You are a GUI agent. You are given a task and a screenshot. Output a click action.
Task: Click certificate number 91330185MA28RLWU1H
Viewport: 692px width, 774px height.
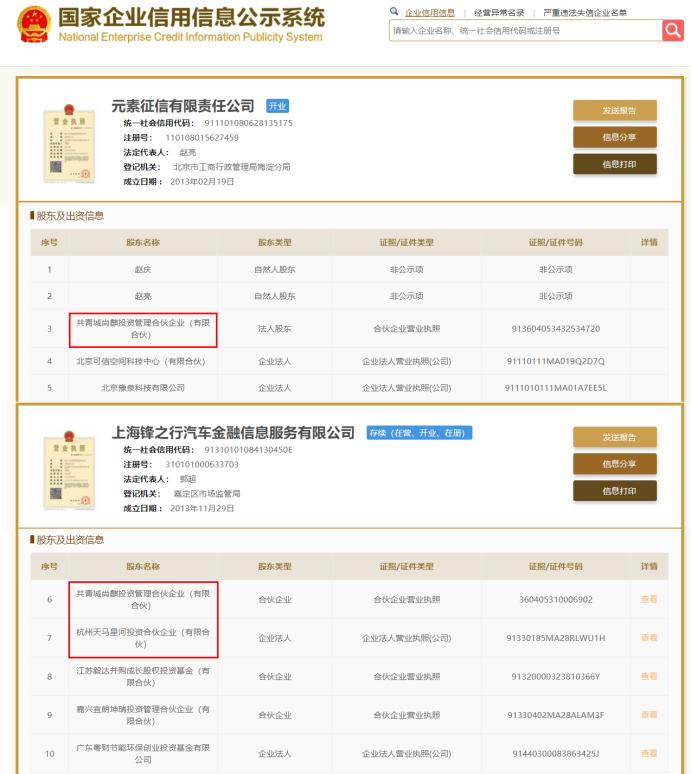point(556,638)
